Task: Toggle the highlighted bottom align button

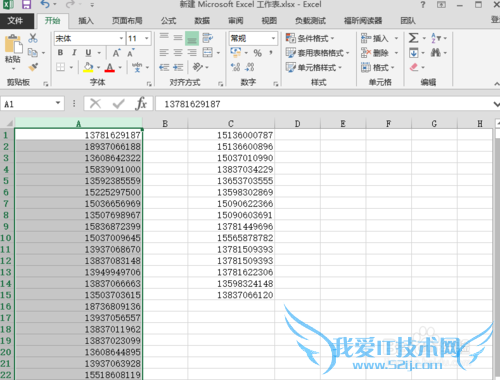Action: pos(192,38)
